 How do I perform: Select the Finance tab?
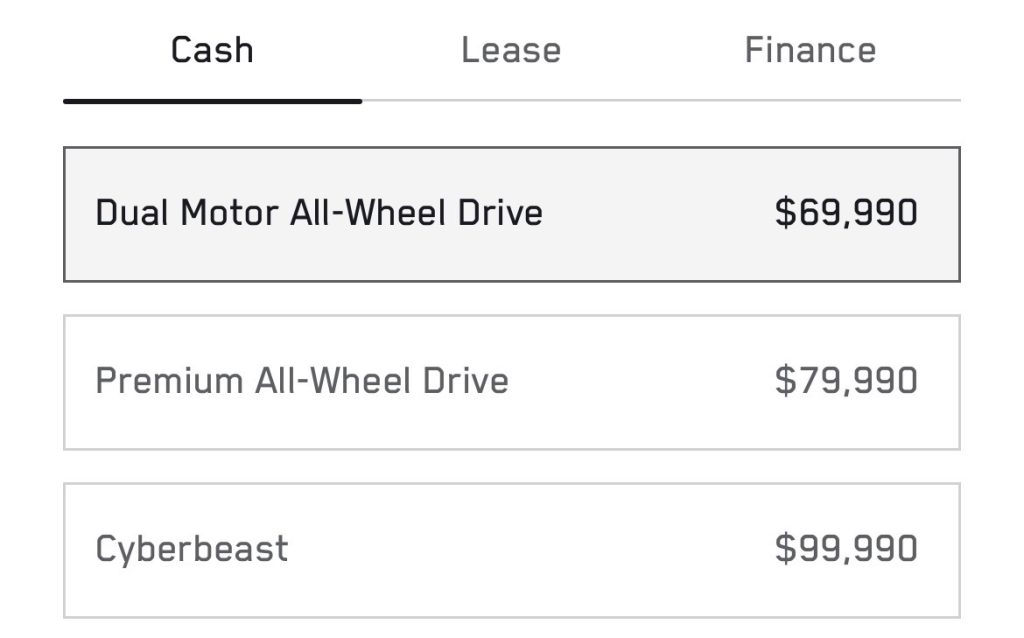point(810,50)
